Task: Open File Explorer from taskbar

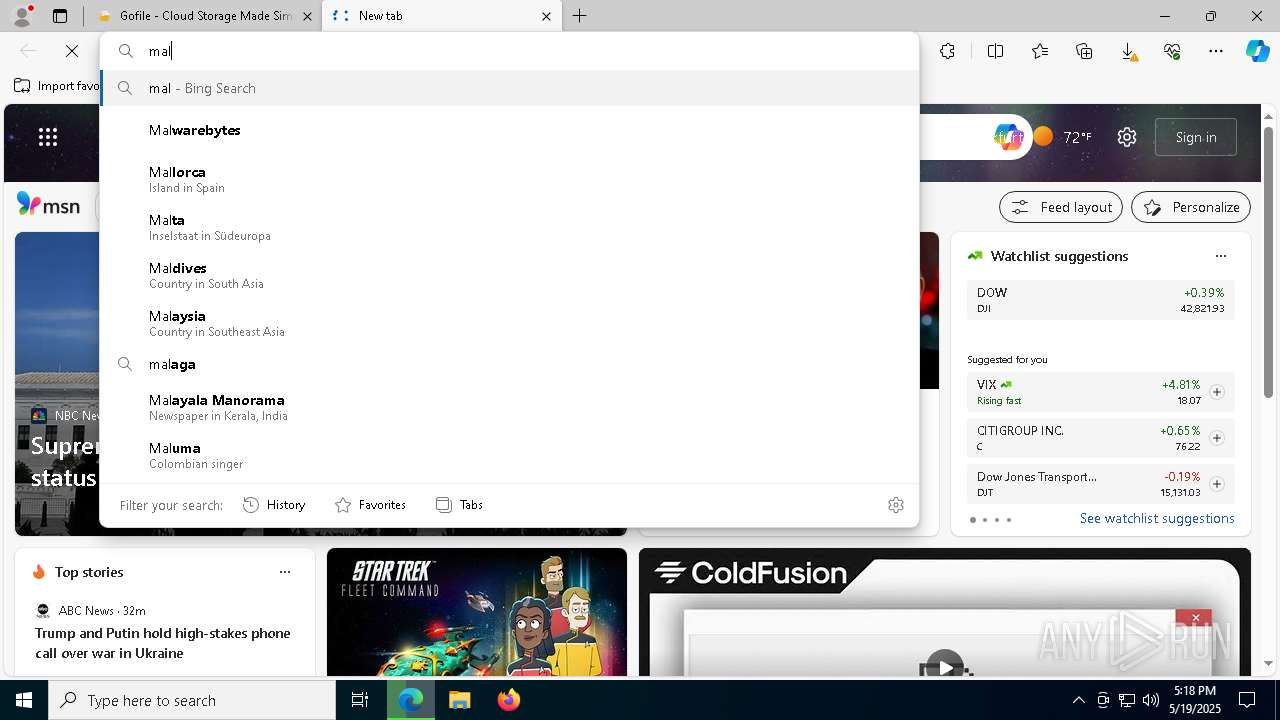Action: (x=459, y=700)
